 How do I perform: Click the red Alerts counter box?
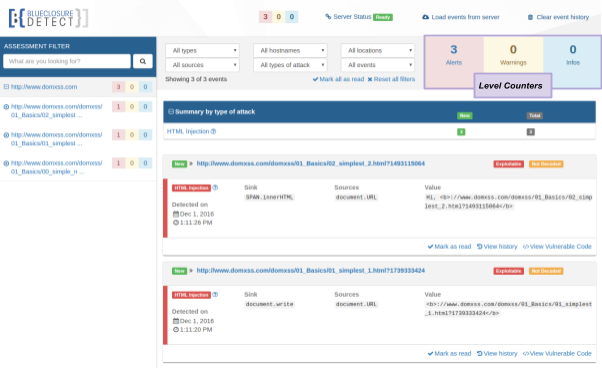pos(454,55)
